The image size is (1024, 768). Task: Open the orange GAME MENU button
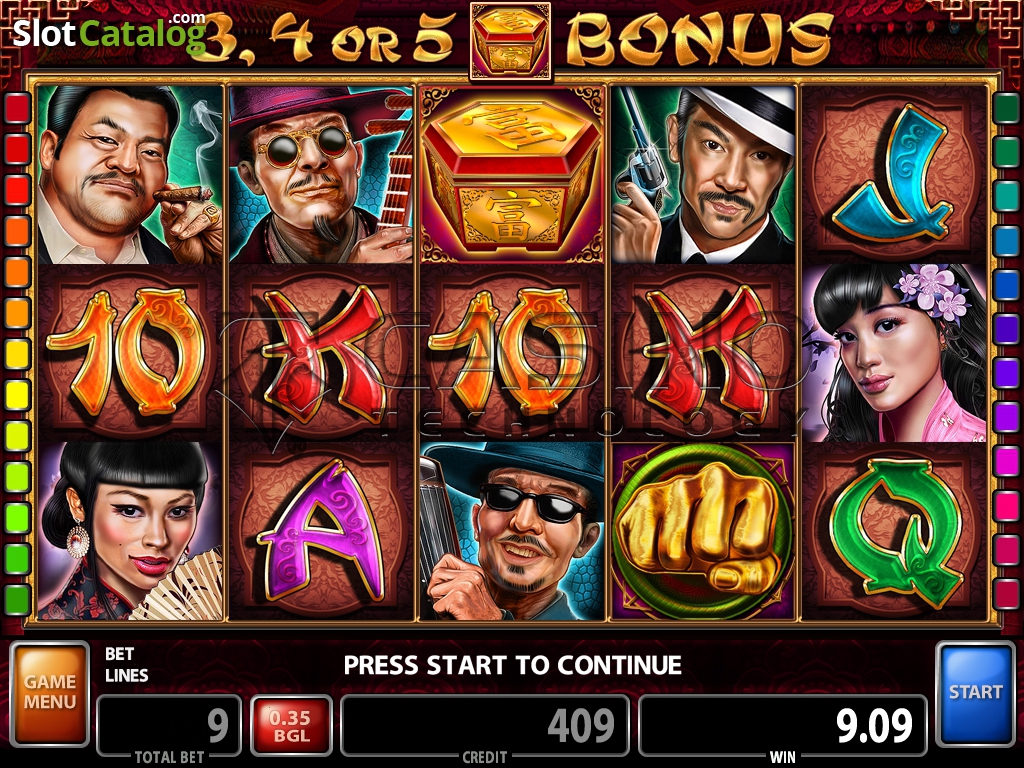coord(50,694)
